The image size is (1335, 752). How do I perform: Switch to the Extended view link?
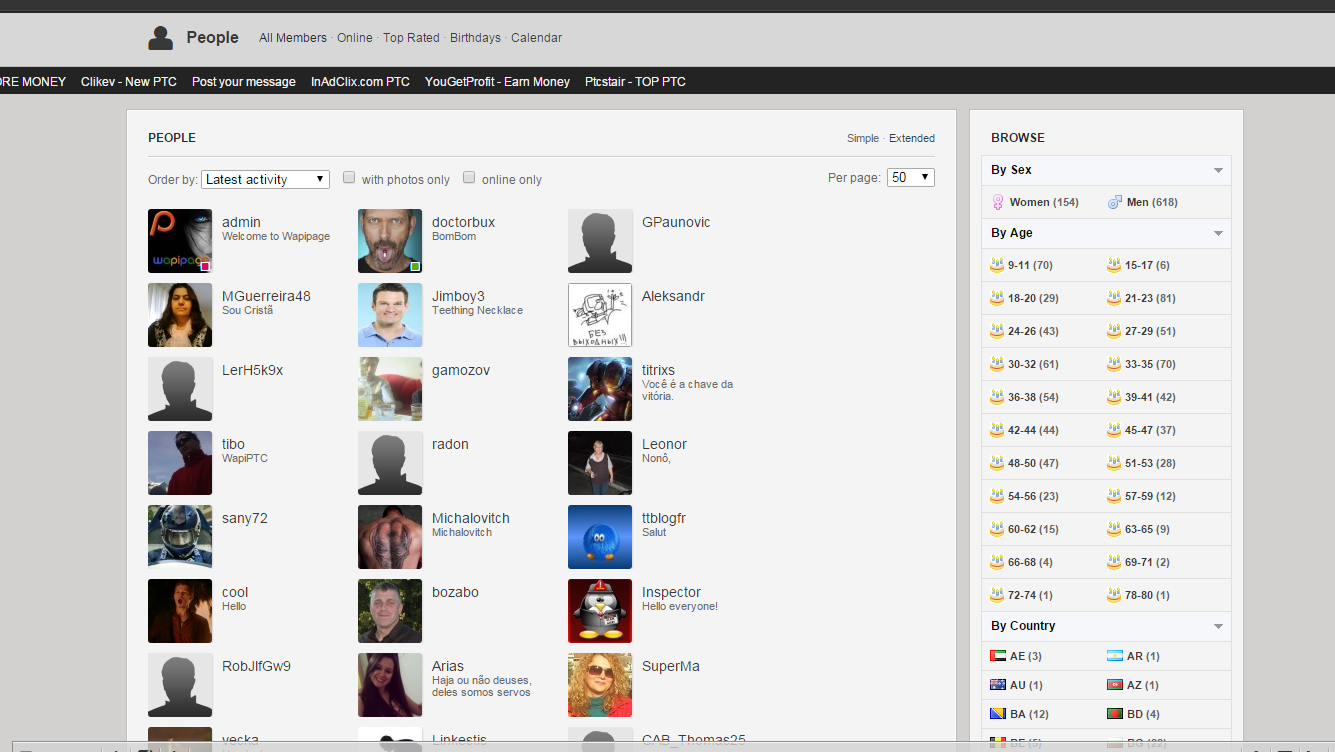[911, 138]
